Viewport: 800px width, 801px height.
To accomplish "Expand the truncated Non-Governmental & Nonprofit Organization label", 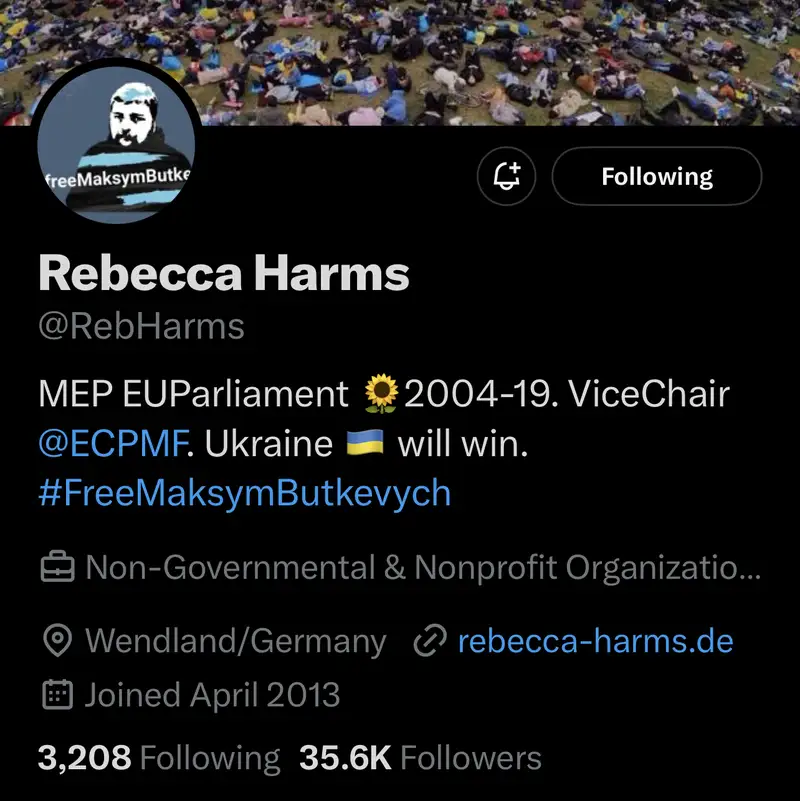I will coord(423,568).
